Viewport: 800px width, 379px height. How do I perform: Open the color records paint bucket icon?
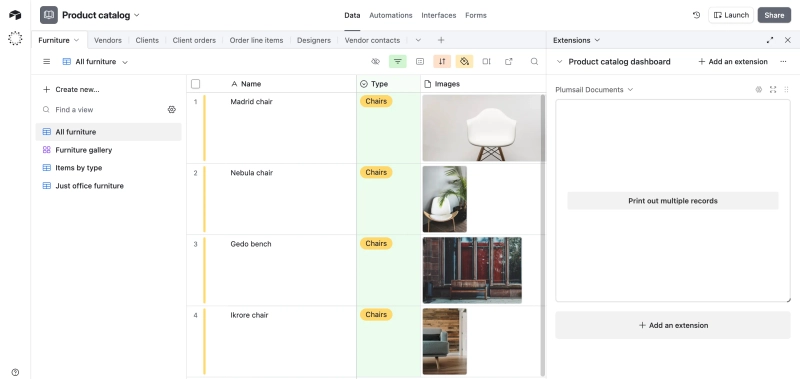(464, 62)
